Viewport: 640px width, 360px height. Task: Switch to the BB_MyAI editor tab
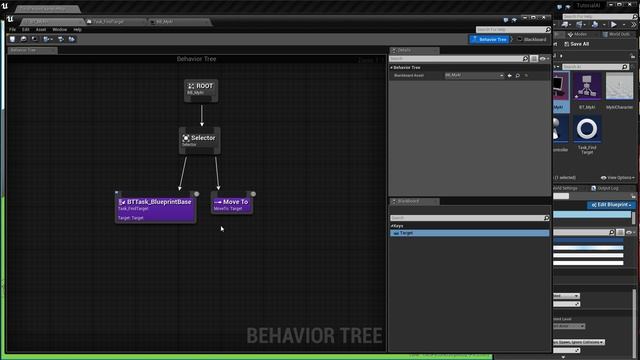tap(180, 22)
